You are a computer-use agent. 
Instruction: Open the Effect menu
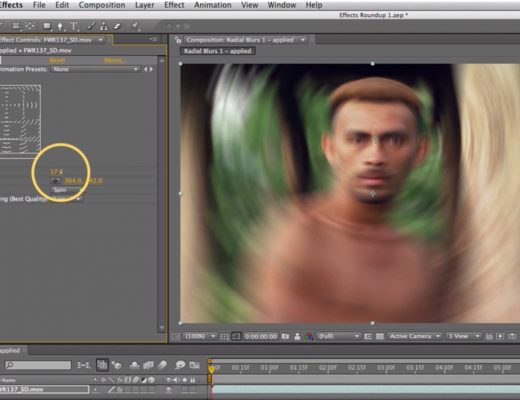[x=174, y=5]
